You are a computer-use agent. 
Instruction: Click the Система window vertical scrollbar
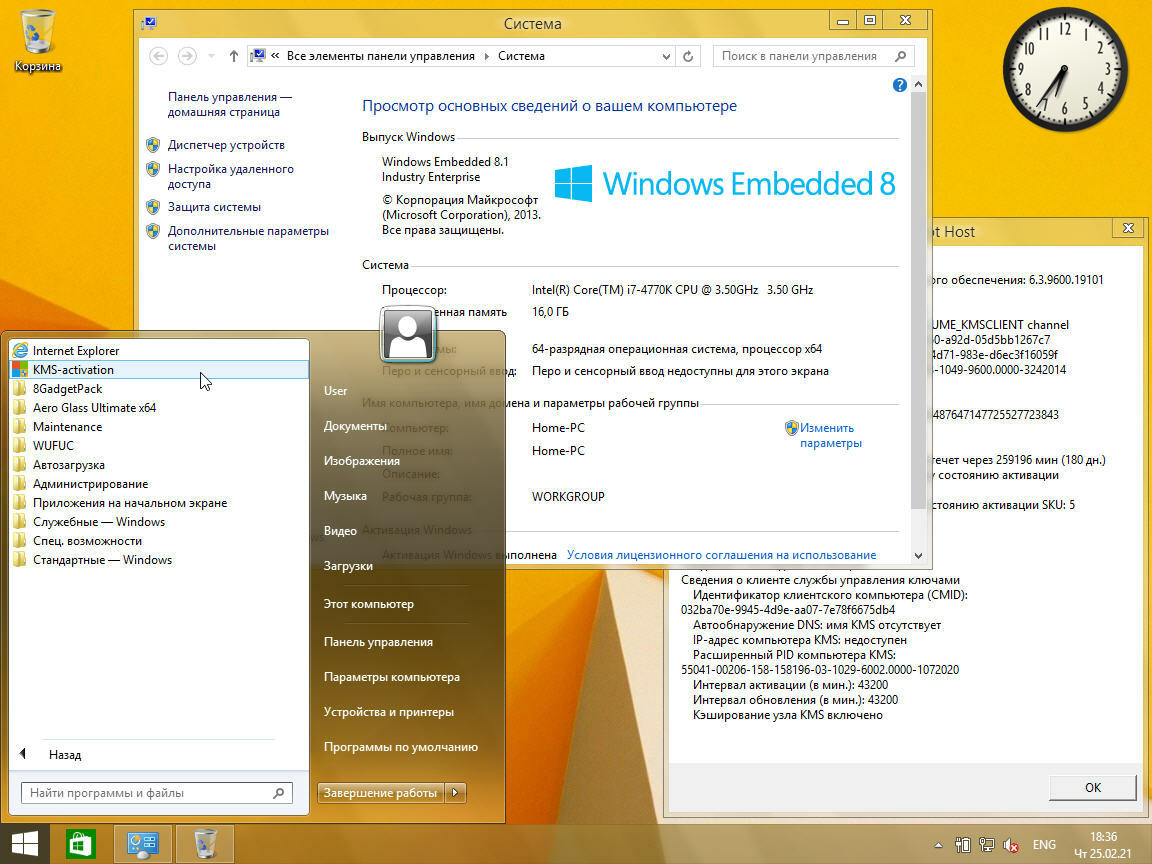(x=918, y=300)
